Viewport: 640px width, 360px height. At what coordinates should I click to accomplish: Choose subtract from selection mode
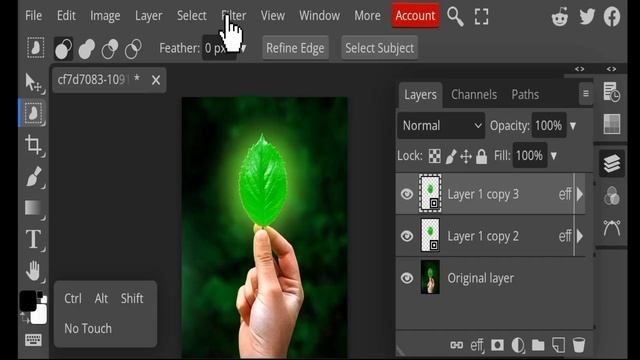click(x=110, y=49)
